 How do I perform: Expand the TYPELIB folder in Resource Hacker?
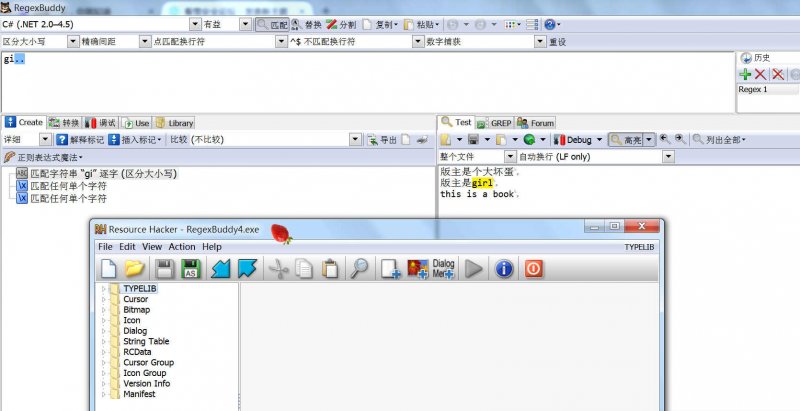pos(105,289)
